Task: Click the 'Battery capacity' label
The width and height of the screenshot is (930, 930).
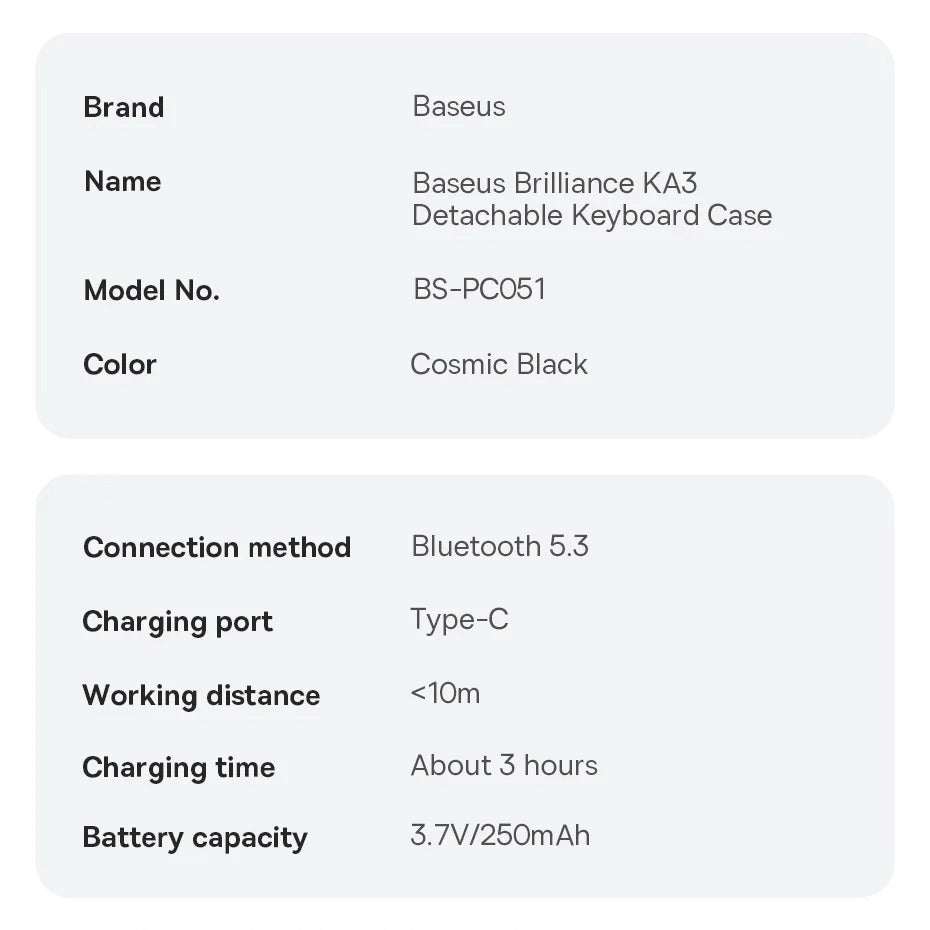Action: pyautogui.click(x=195, y=837)
